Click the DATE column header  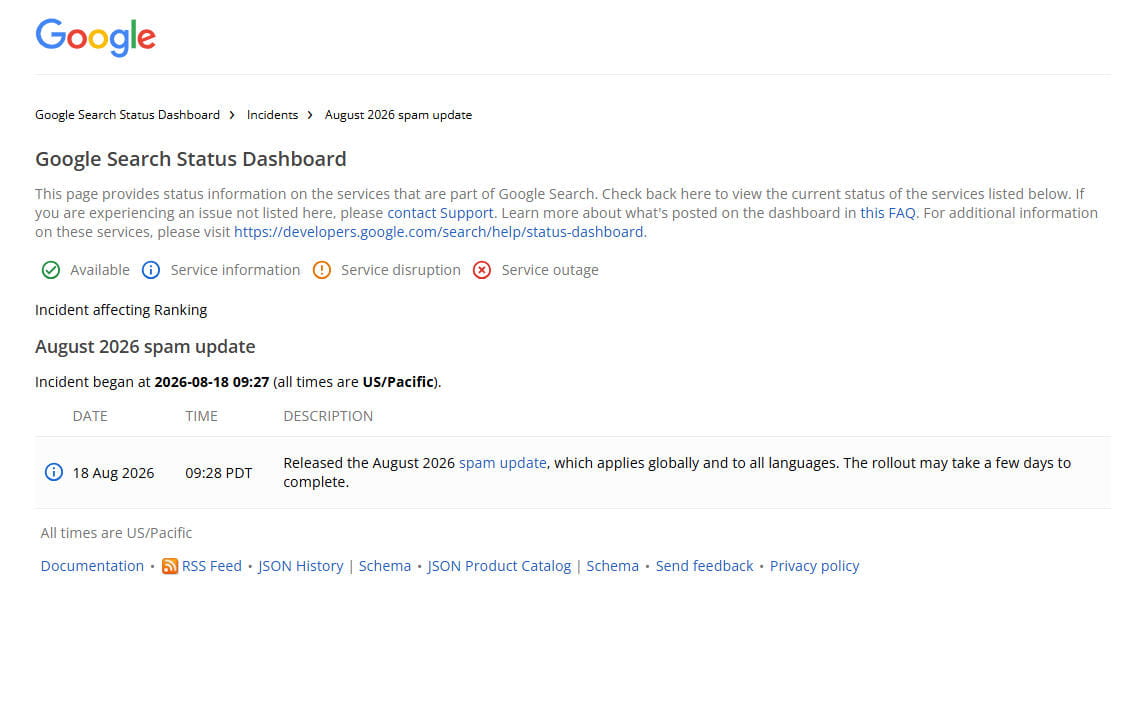coord(90,416)
